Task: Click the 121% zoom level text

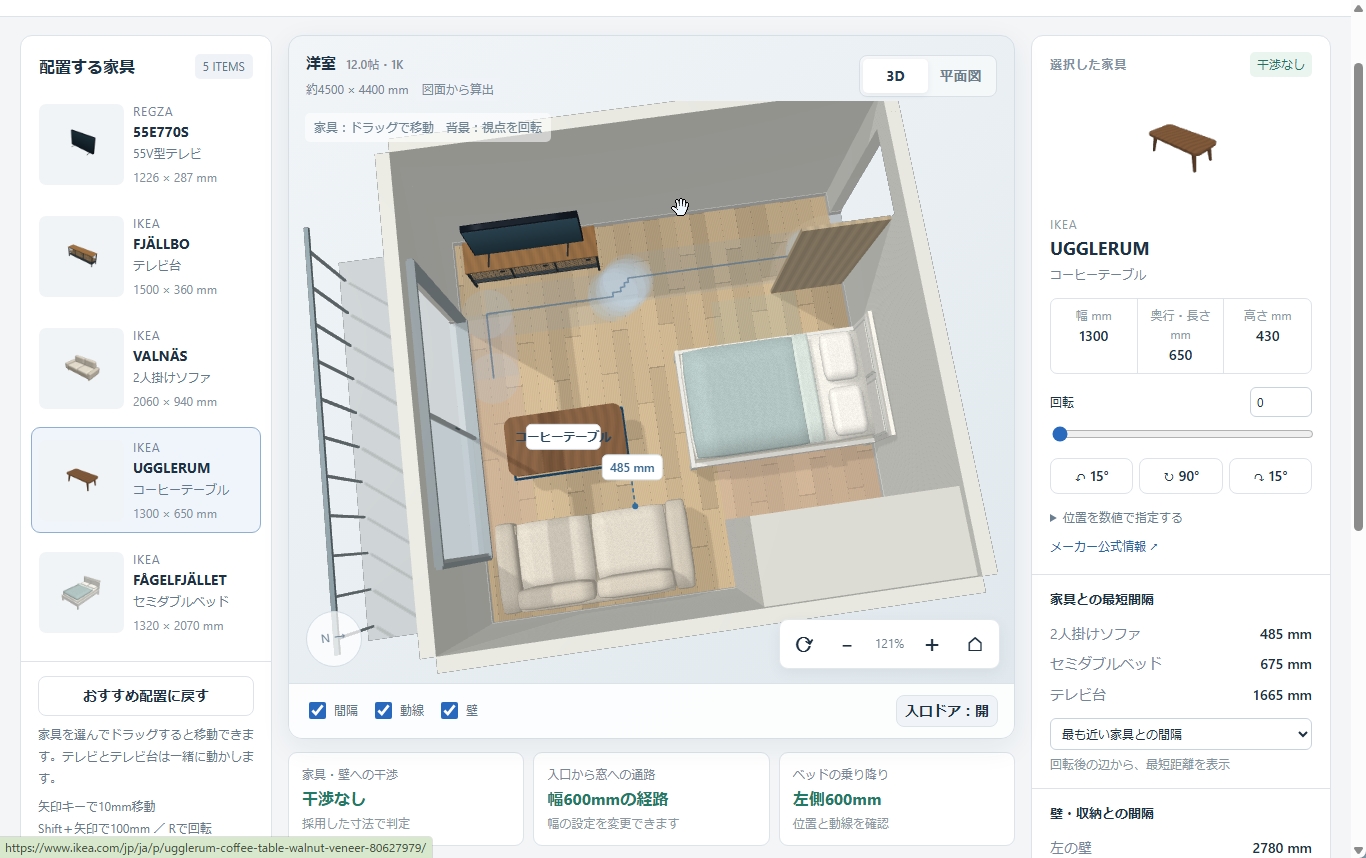Action: (x=889, y=644)
